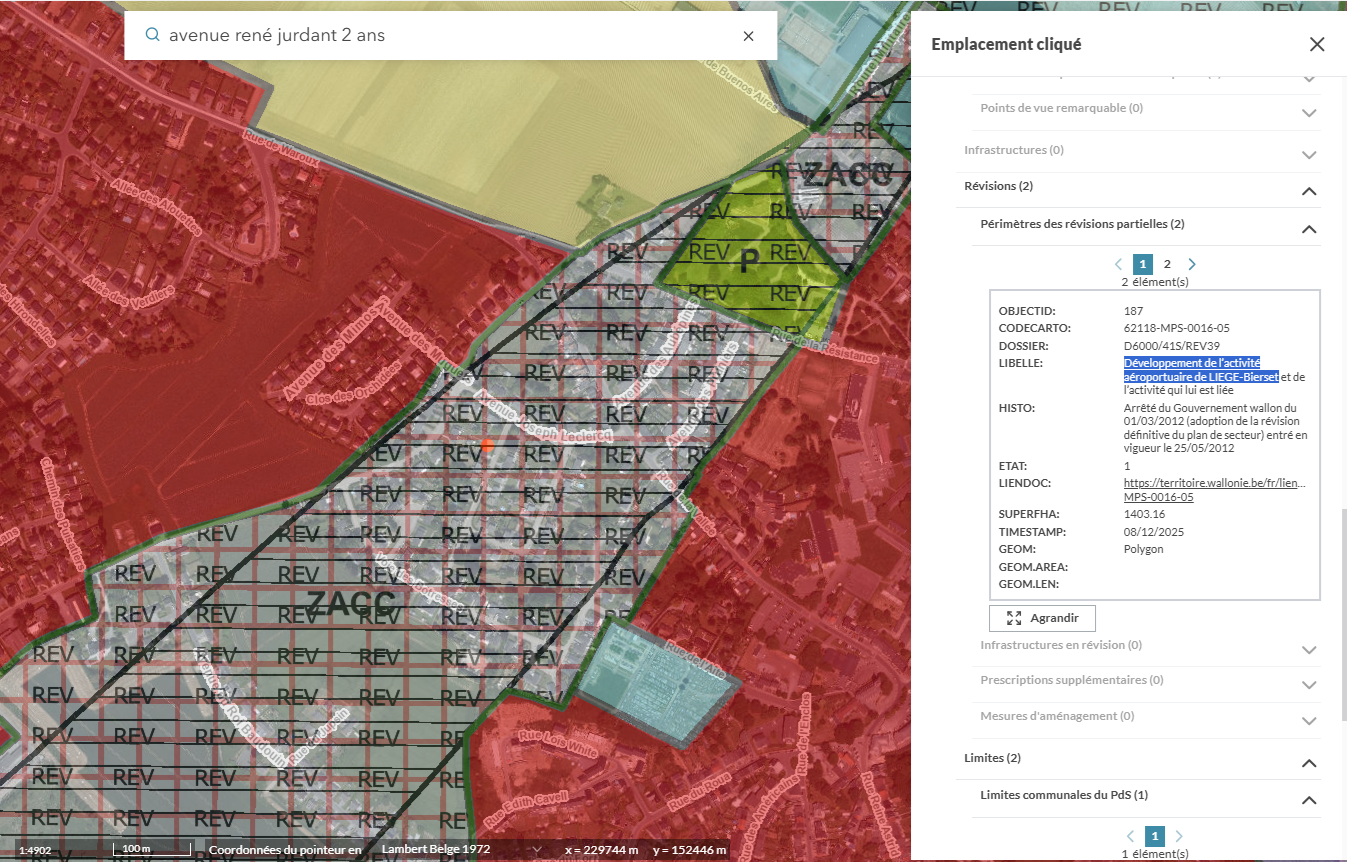This screenshot has width=1347, height=862.
Task: Click the Agrandir button
Action: pyautogui.click(x=1042, y=618)
